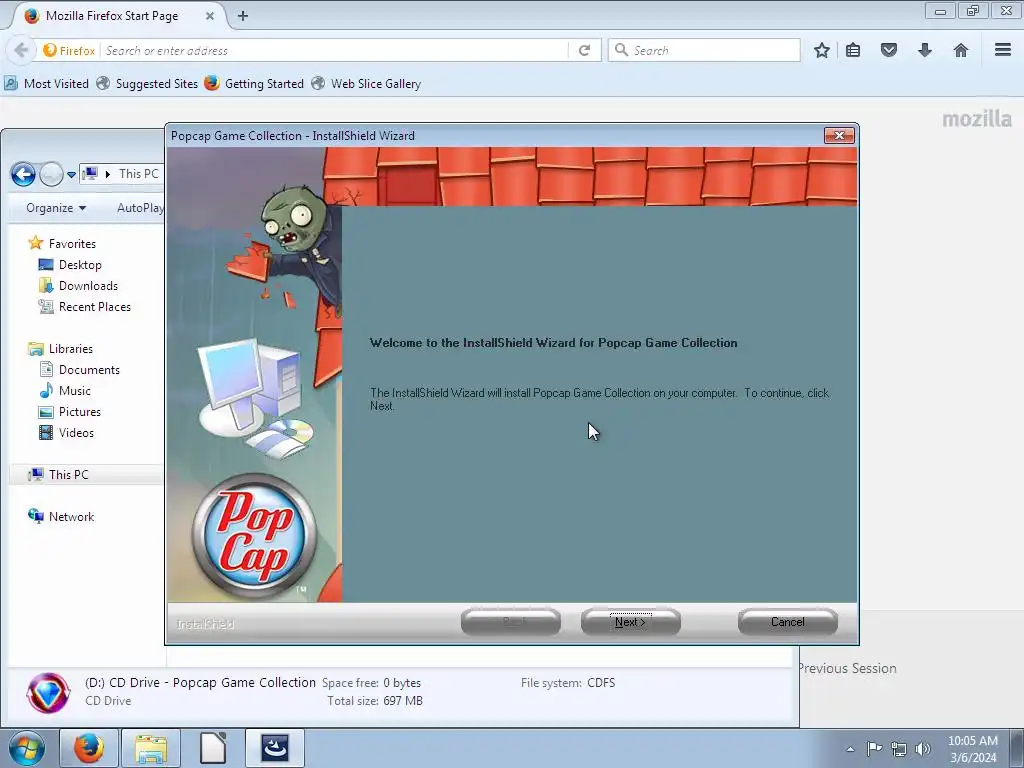Viewport: 1024px width, 768px height.
Task: Select Favorites in Explorer navigation pane
Action: coord(62,244)
